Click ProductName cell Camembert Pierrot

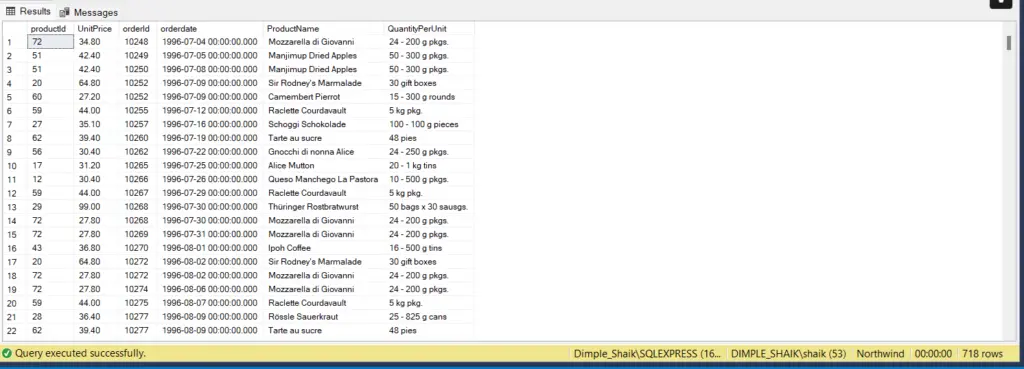[323, 97]
